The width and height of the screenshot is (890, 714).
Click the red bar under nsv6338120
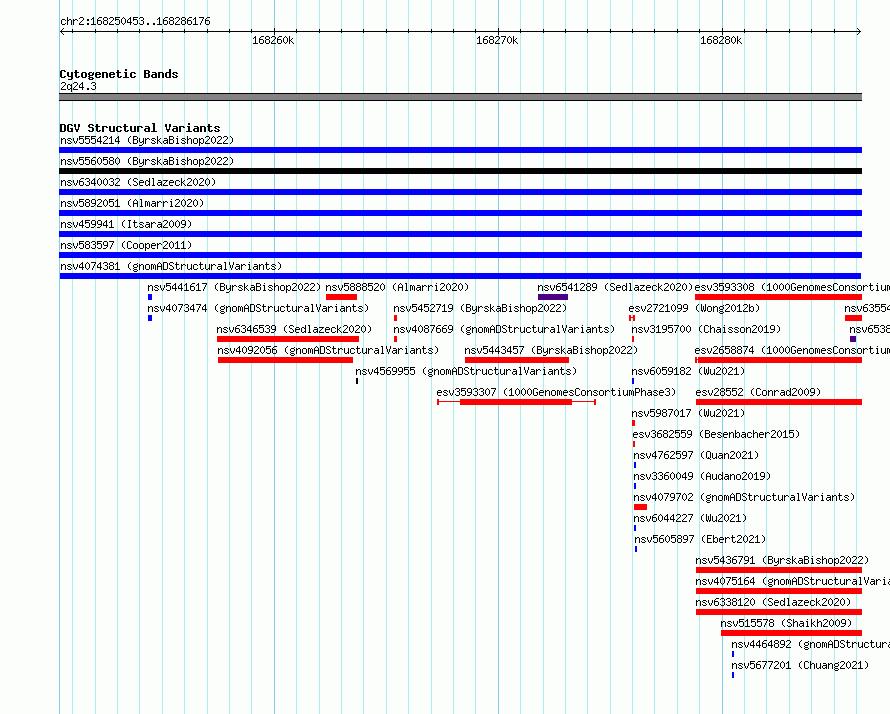click(779, 612)
